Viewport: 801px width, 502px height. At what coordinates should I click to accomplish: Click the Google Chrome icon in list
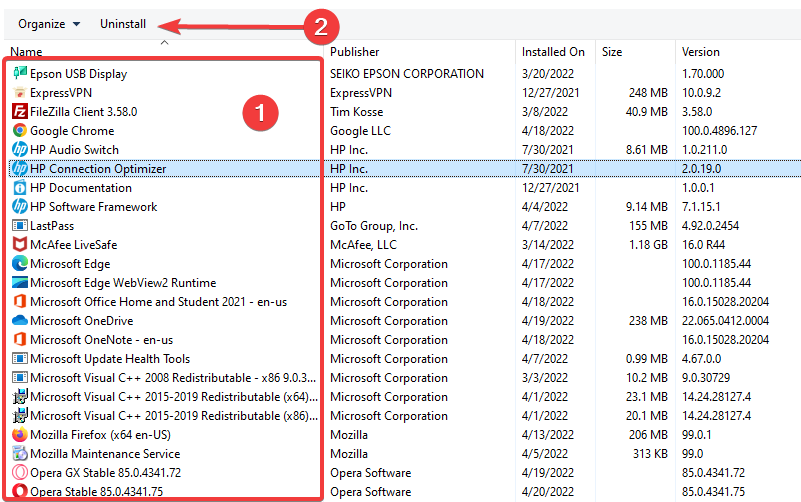20,130
